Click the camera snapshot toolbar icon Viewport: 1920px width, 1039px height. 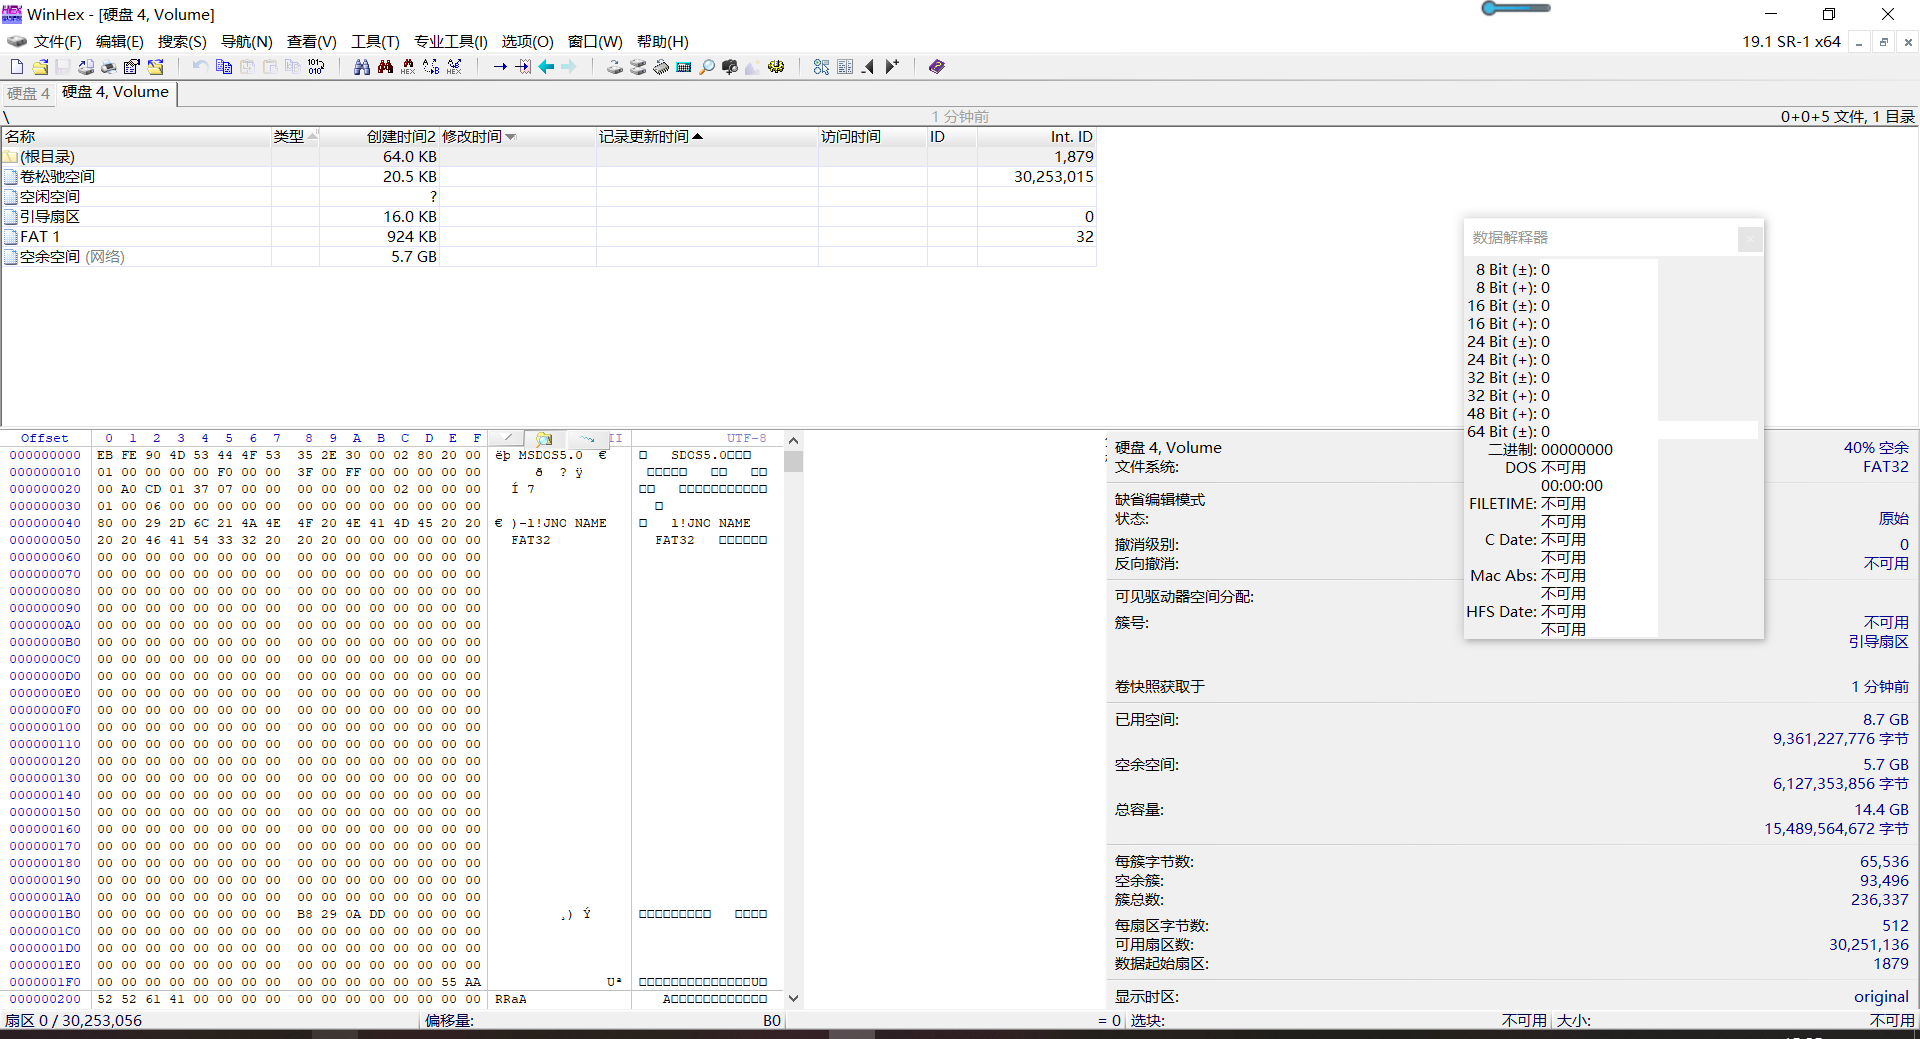pyautogui.click(x=730, y=67)
